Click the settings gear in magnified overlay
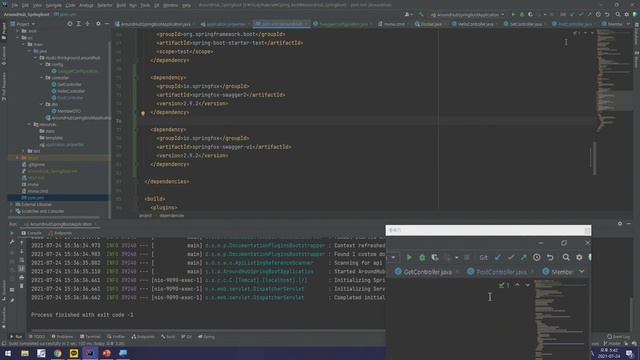The height and width of the screenshot is (360, 640). point(579,257)
